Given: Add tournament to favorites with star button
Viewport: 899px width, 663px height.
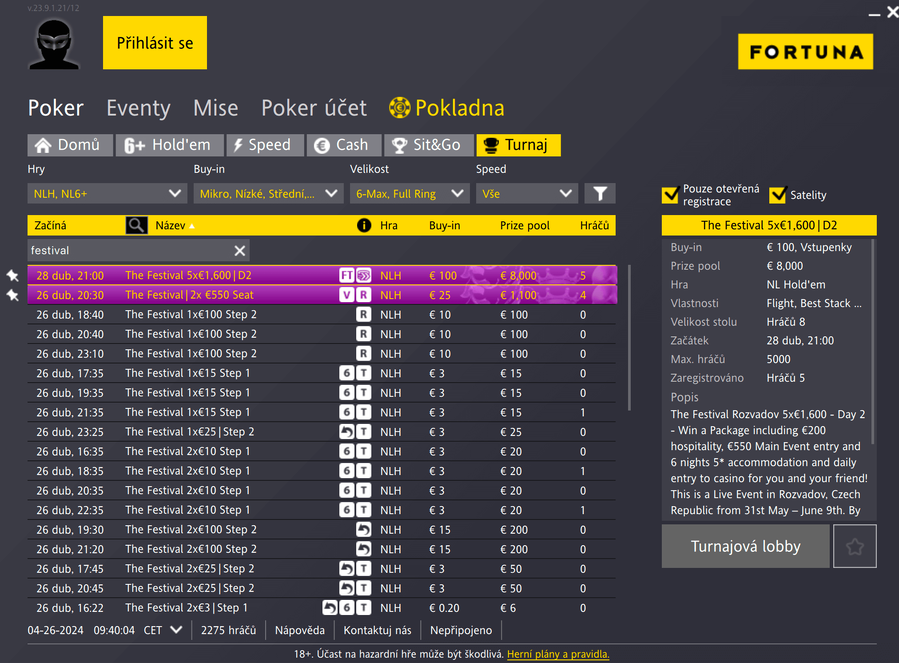Looking at the screenshot, I should click(x=854, y=546).
